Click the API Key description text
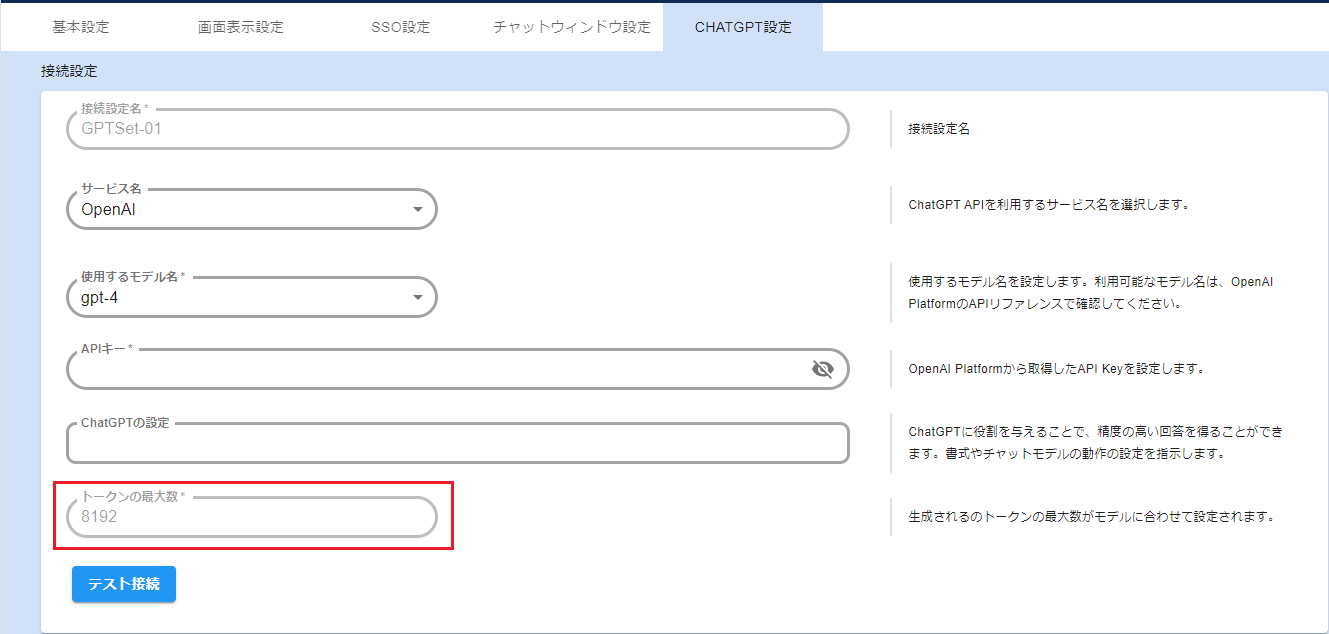1329x634 pixels. coord(1055,369)
